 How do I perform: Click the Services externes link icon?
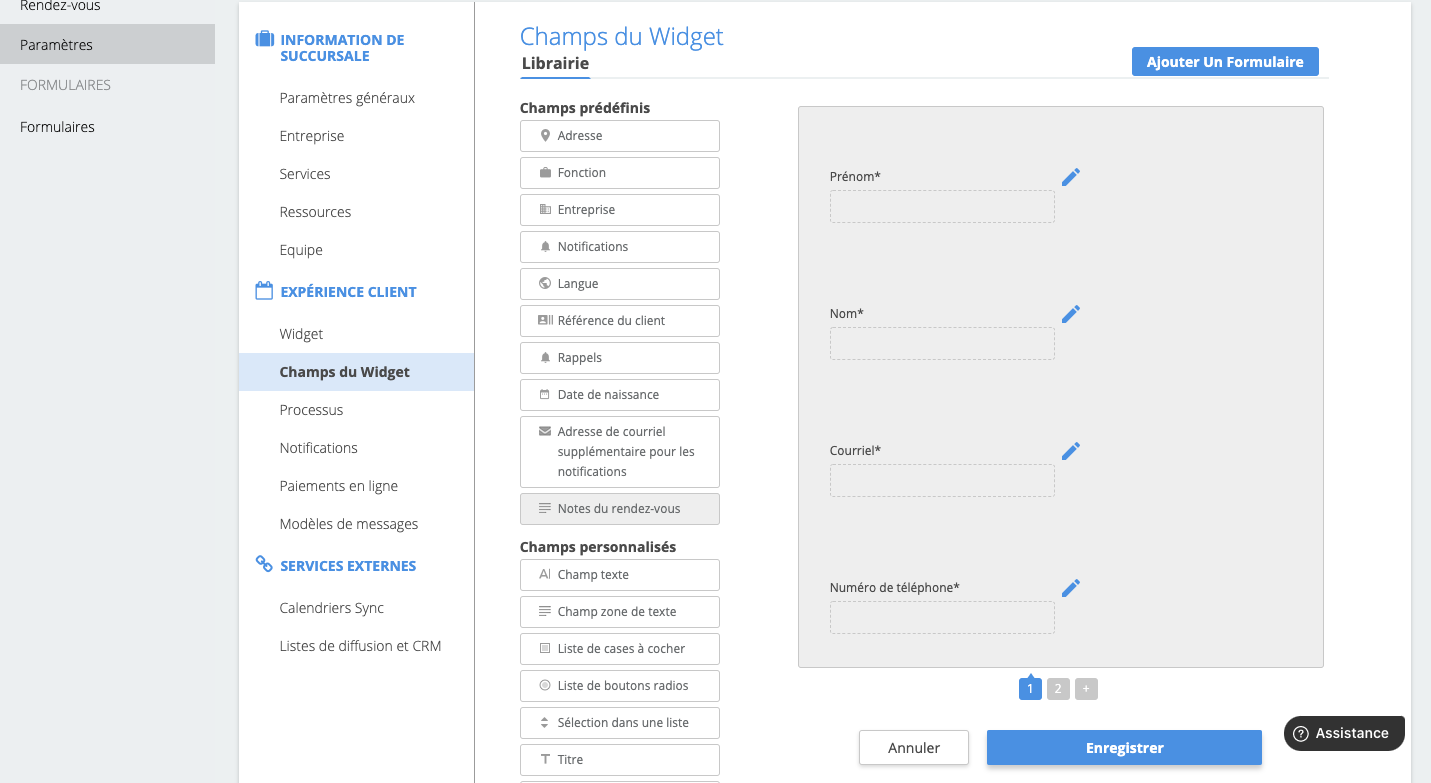pos(264,564)
